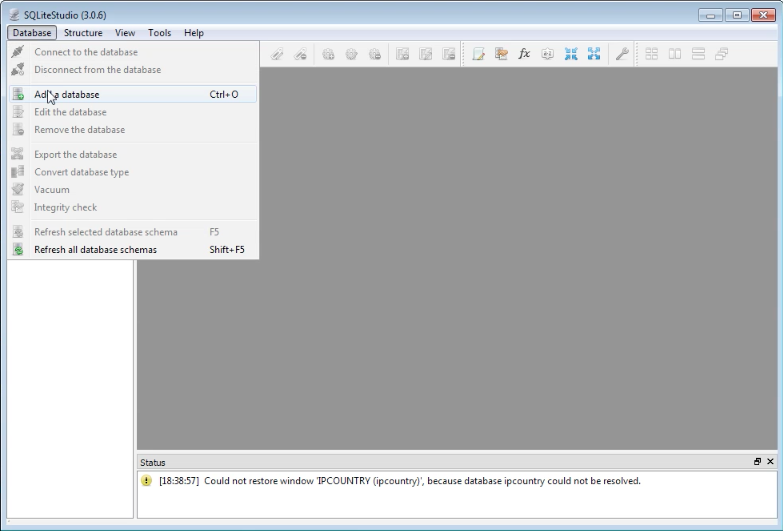Click the greyed Delete trigger toolbar icon

click(375, 54)
